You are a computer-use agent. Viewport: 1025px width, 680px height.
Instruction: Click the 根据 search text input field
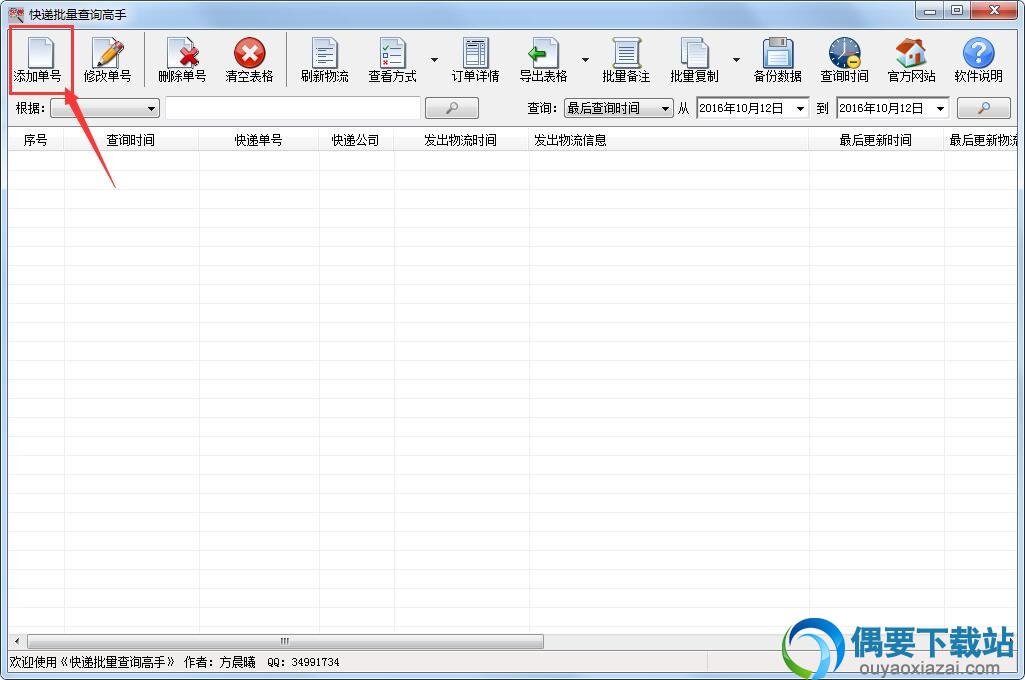(x=293, y=108)
